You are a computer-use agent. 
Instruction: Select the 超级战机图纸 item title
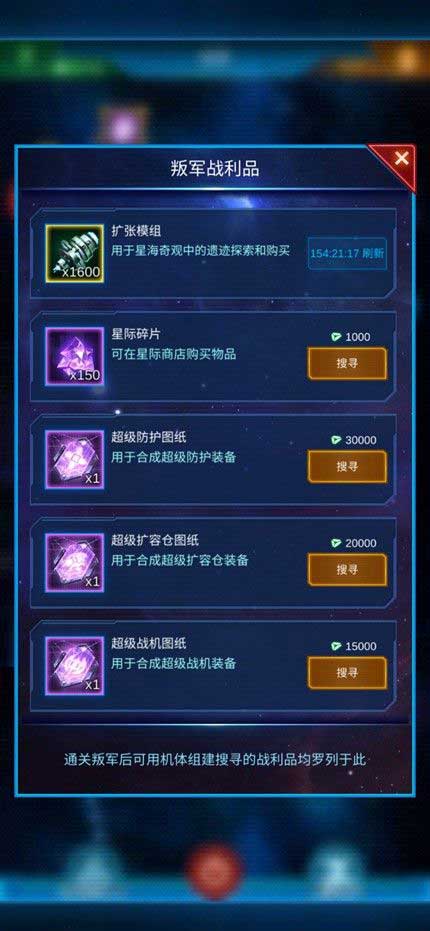point(149,644)
